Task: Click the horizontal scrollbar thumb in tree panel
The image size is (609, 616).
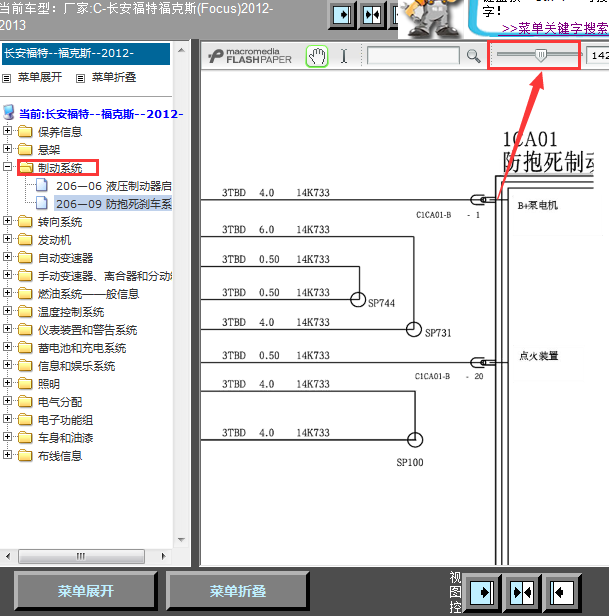Action: pos(81,556)
